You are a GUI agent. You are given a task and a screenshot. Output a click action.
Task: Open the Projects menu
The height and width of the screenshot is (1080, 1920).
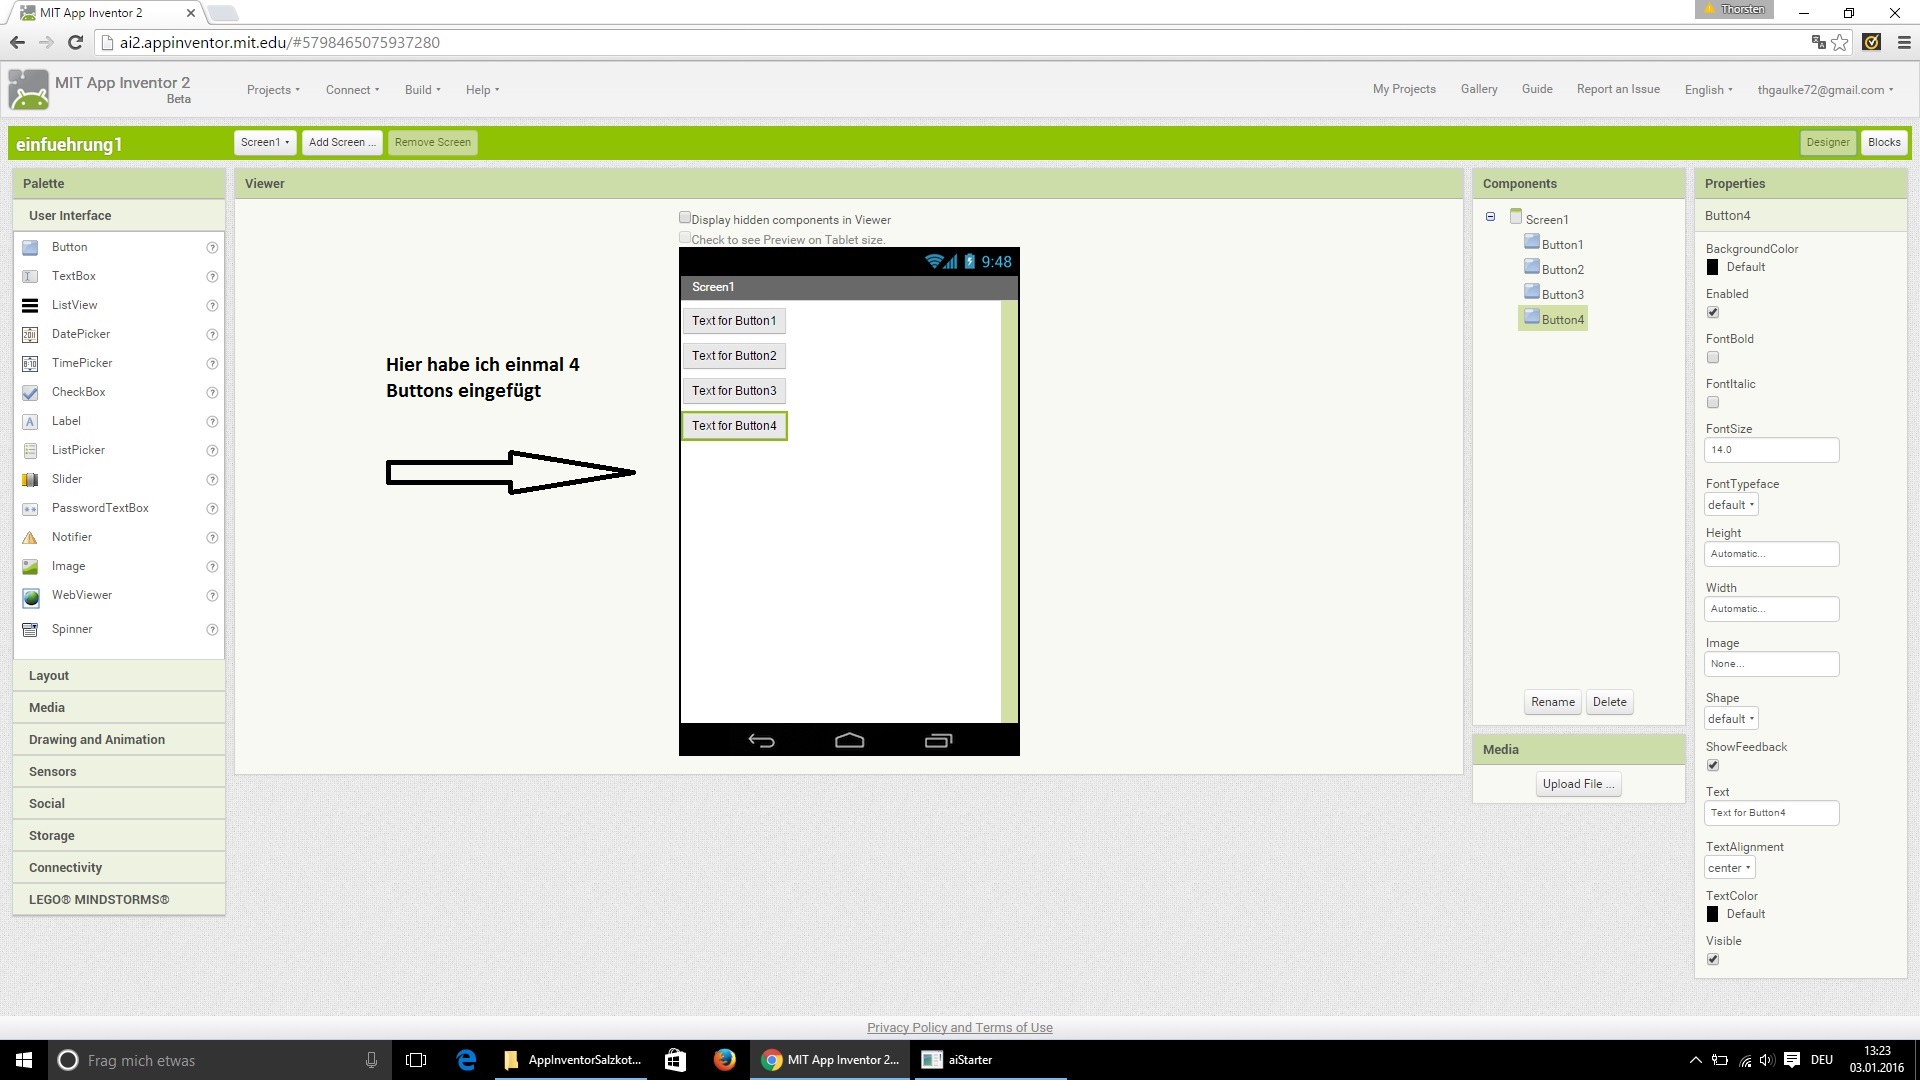pyautogui.click(x=273, y=90)
